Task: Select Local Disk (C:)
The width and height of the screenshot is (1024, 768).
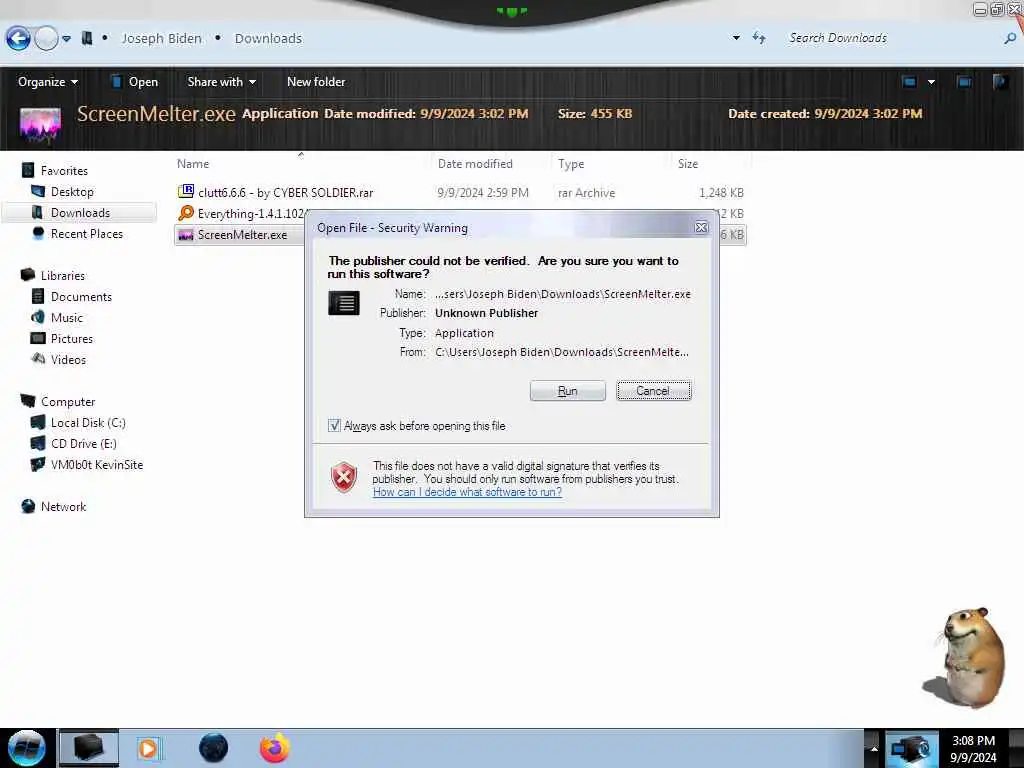Action: (88, 423)
